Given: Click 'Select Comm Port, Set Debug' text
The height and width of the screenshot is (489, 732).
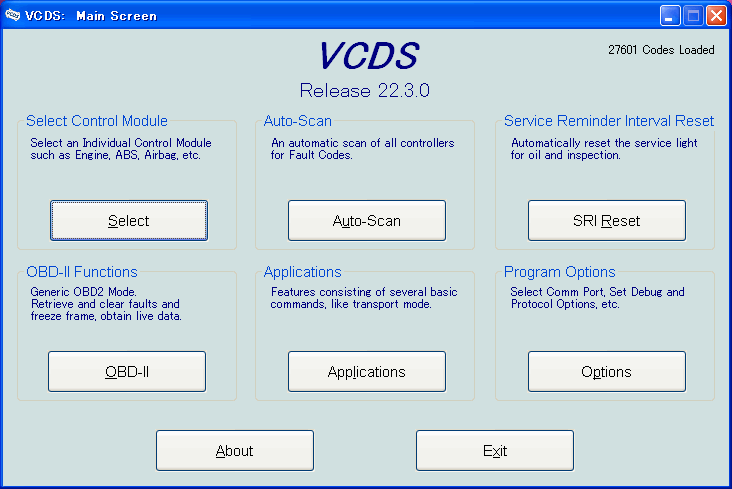Looking at the screenshot, I should tap(598, 292).
